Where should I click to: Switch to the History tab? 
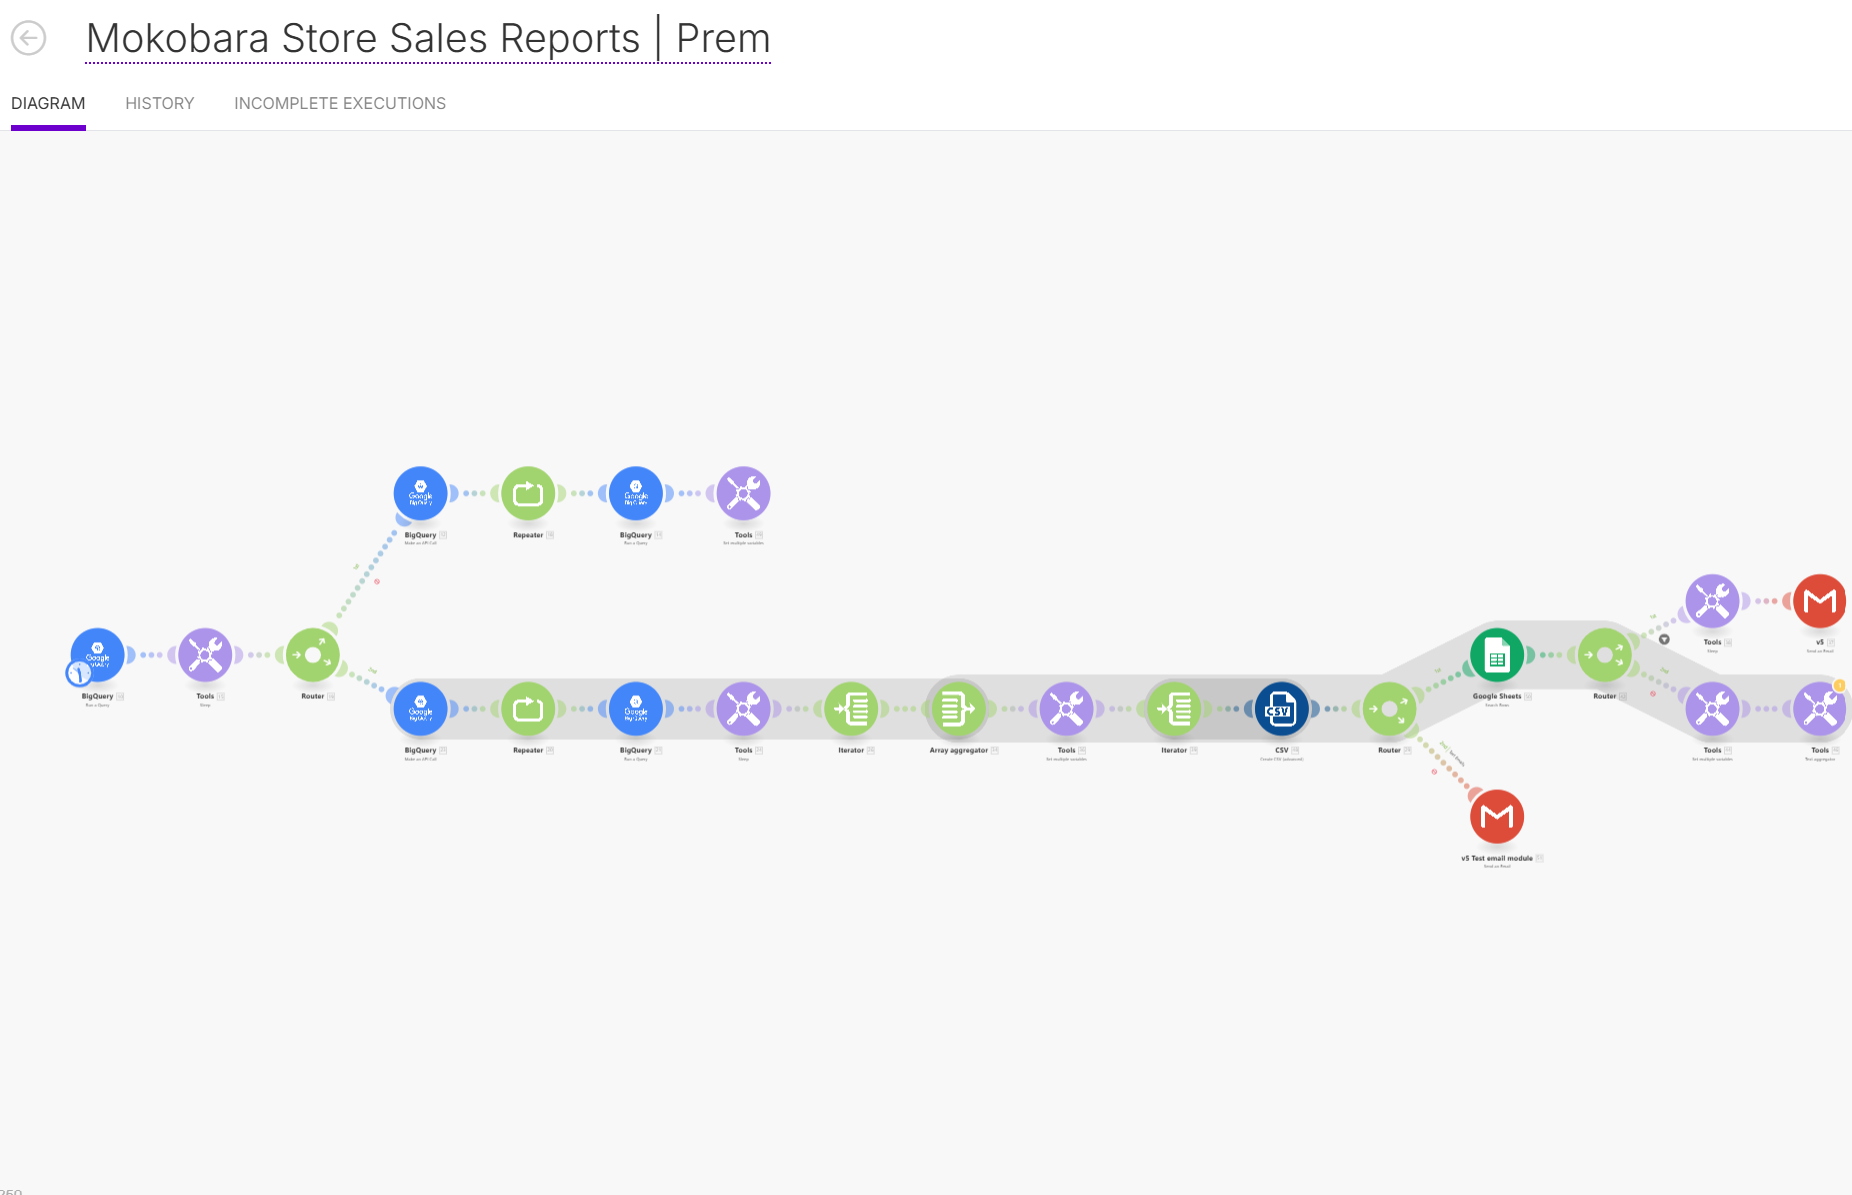159,104
